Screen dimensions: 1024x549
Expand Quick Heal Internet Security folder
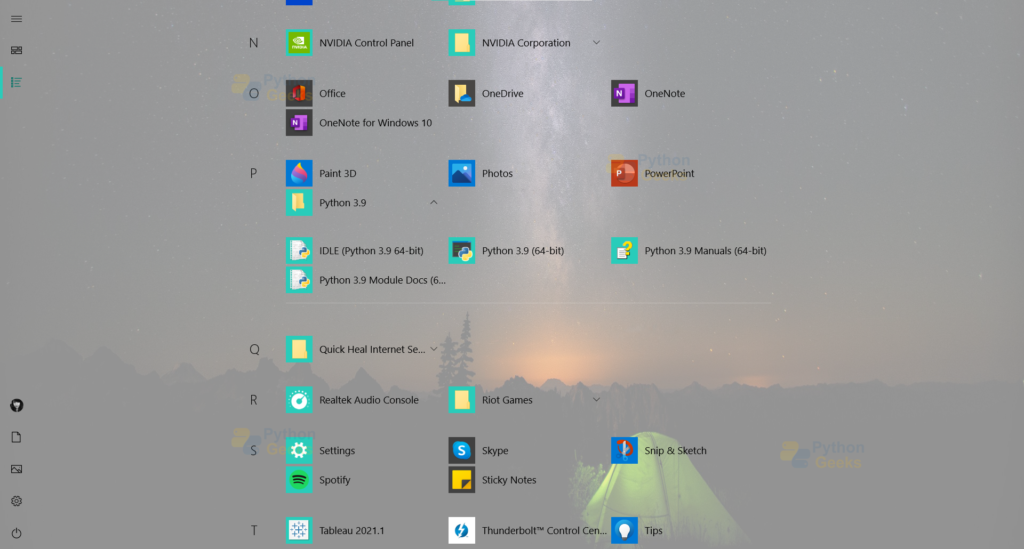pyautogui.click(x=433, y=350)
